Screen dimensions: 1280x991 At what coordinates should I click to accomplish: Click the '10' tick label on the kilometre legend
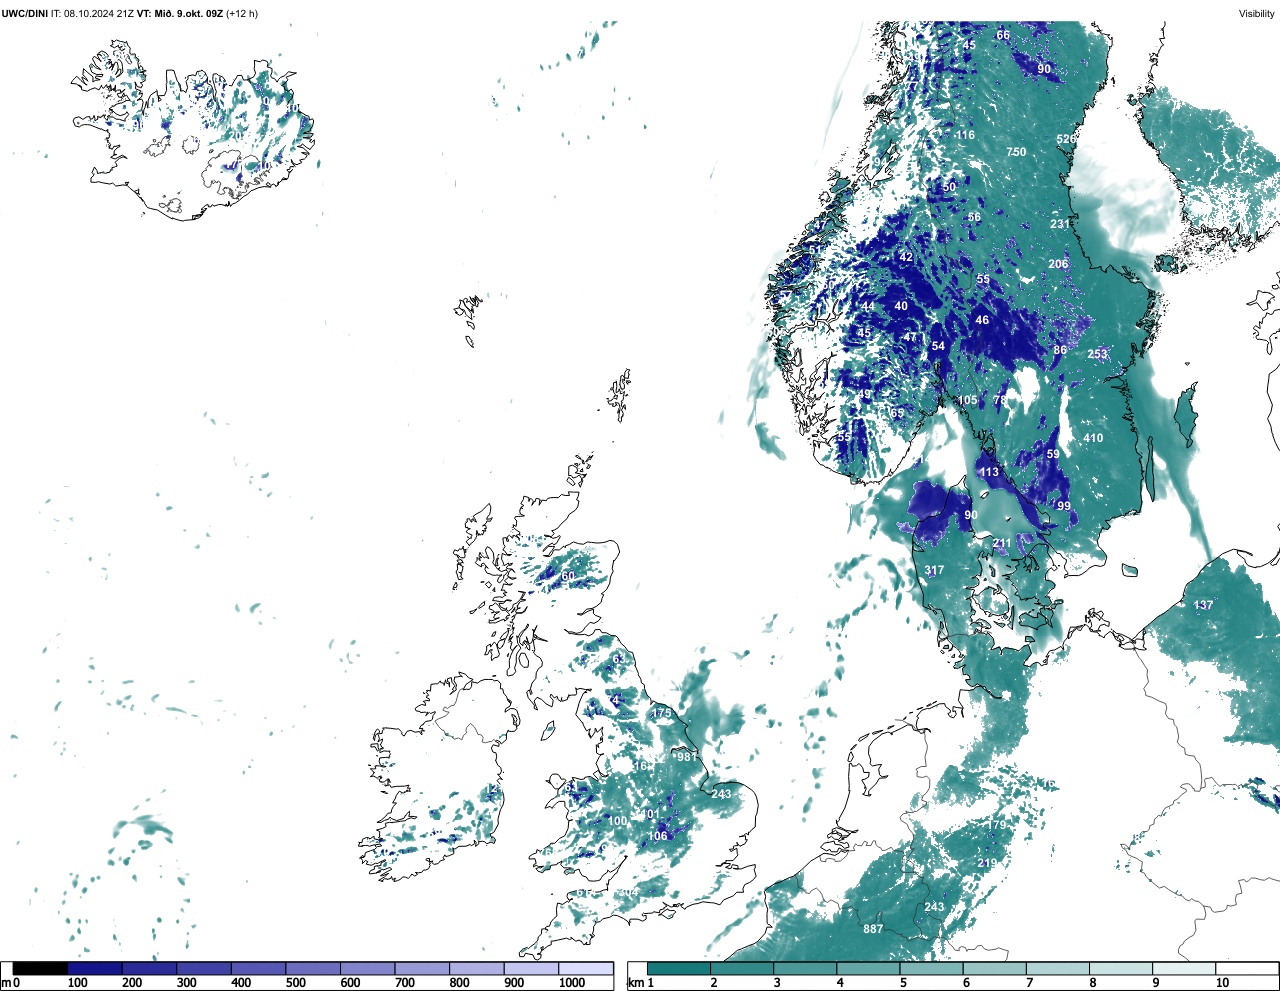coord(1223,983)
